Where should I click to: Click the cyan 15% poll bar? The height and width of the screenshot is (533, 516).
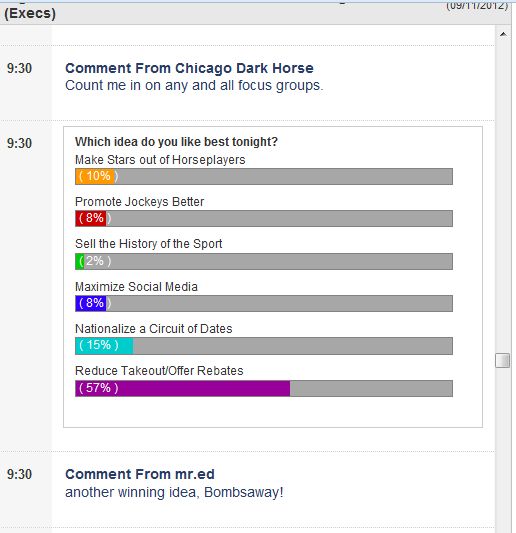coord(104,346)
